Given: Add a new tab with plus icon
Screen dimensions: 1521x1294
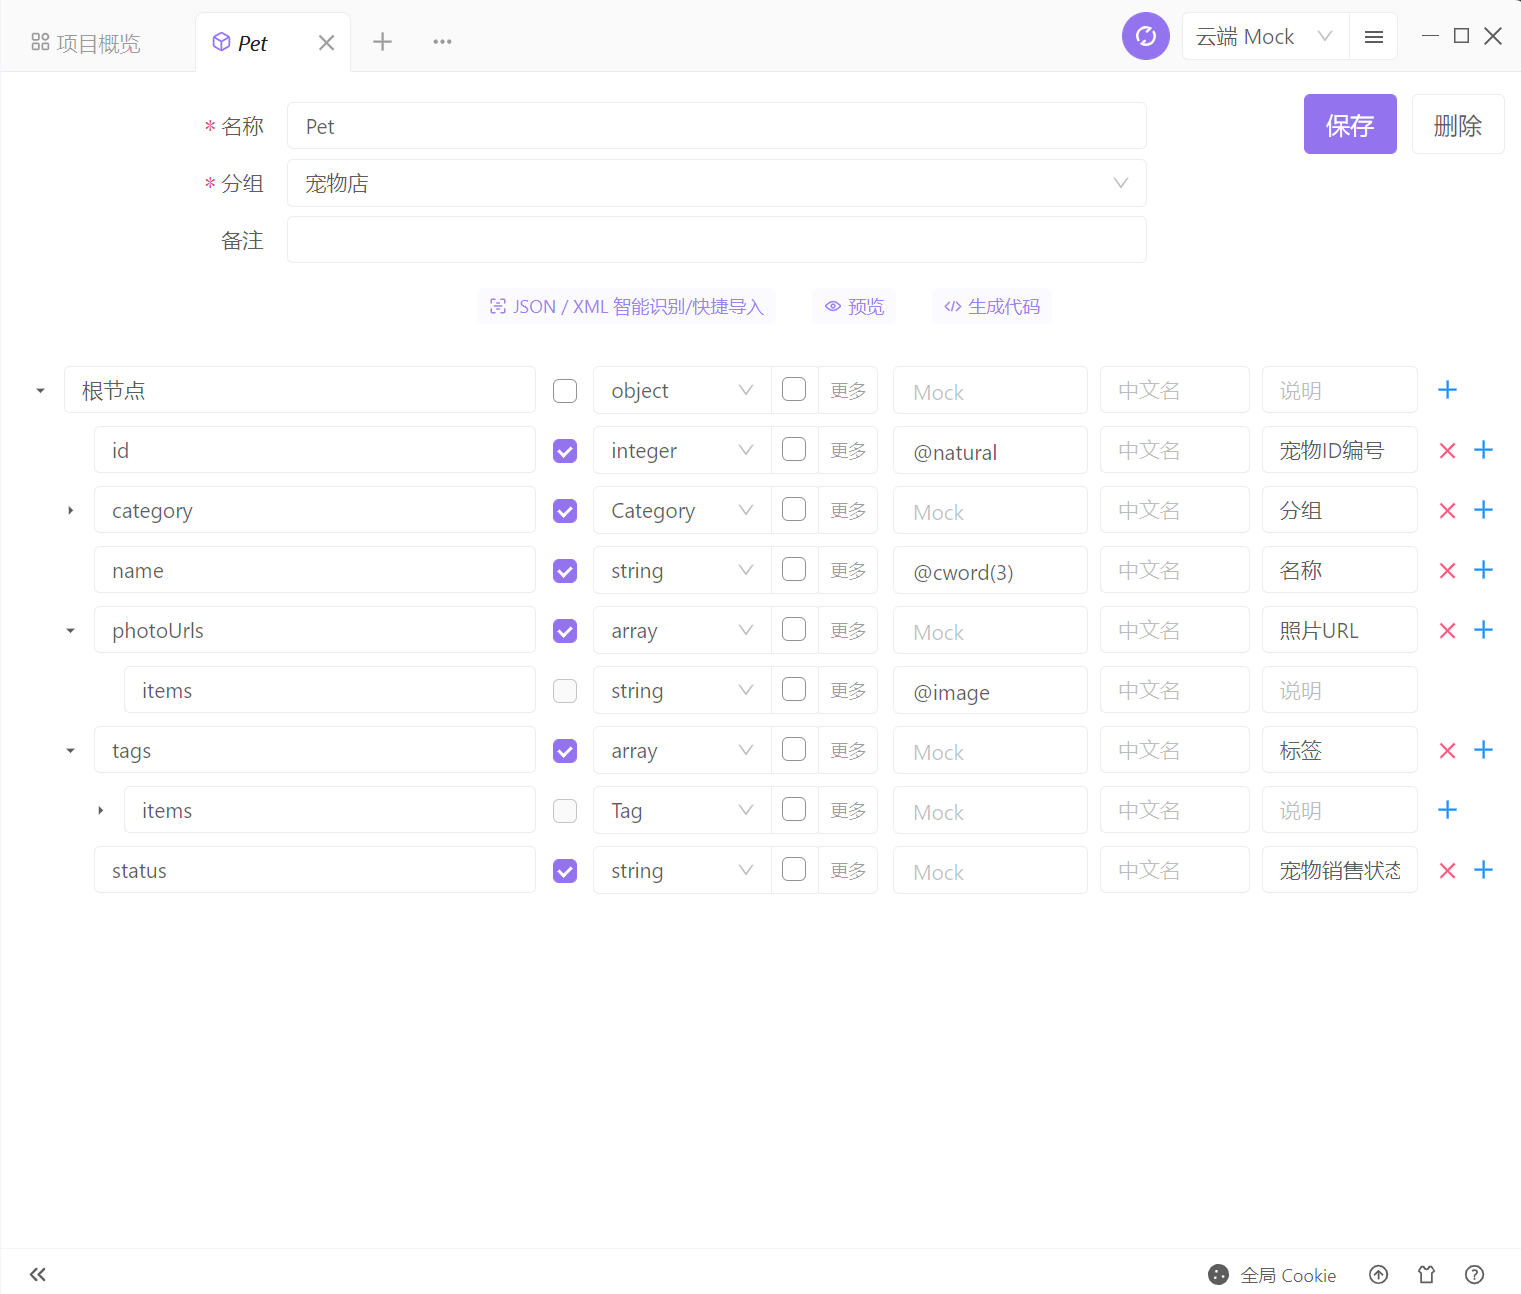Looking at the screenshot, I should 382,42.
